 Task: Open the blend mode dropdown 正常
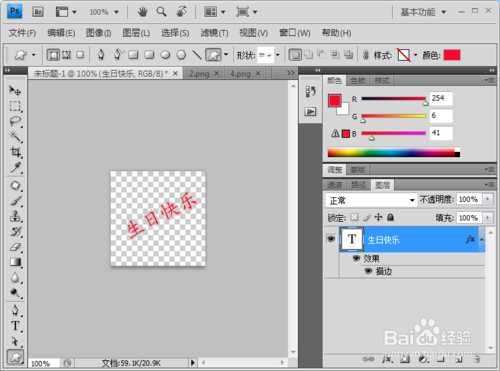pos(371,200)
